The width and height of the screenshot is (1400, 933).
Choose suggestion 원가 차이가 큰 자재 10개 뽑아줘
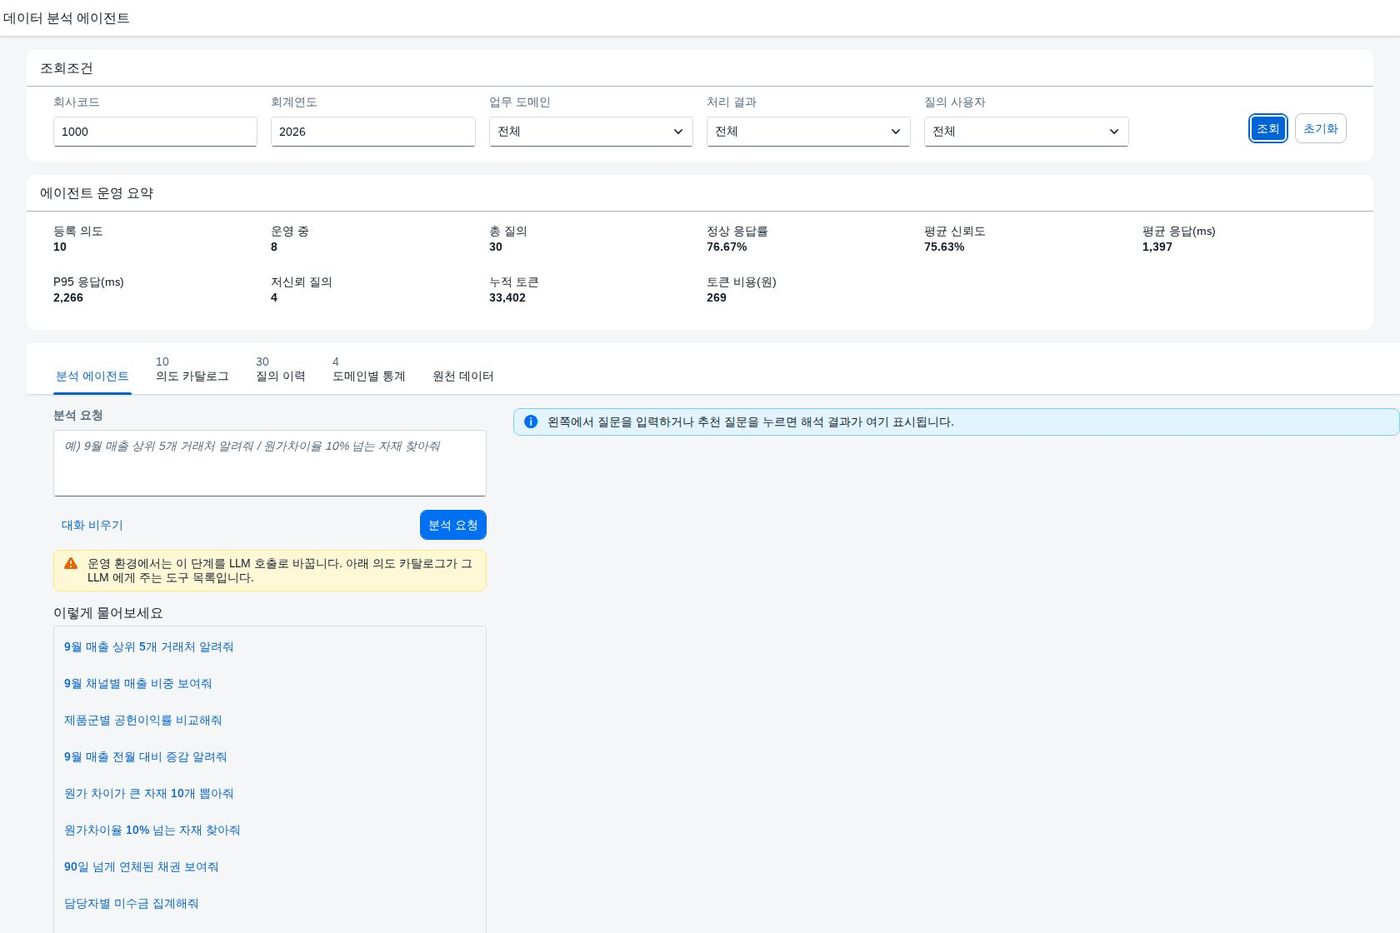pyautogui.click(x=149, y=794)
